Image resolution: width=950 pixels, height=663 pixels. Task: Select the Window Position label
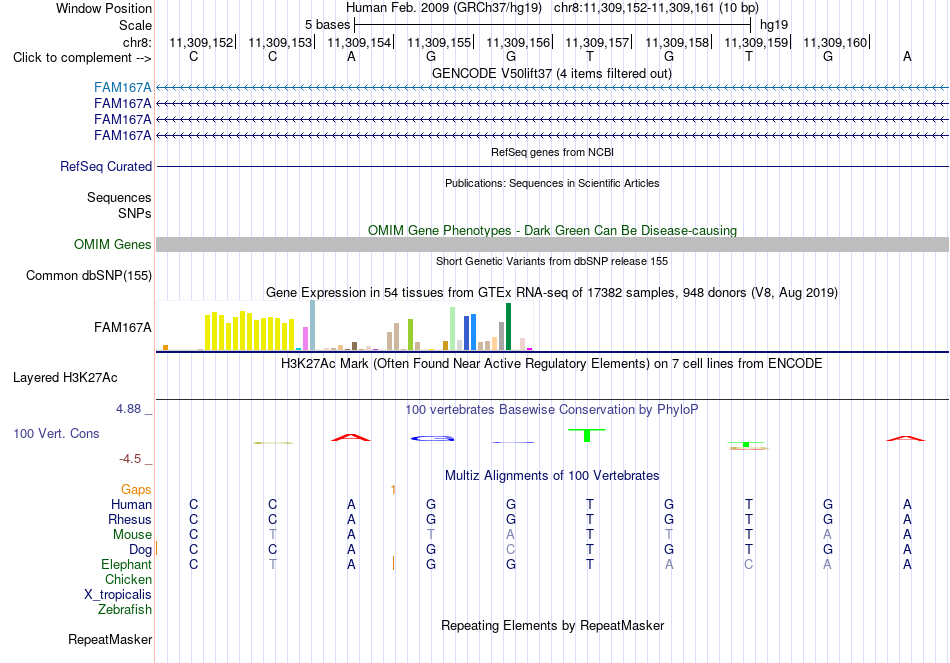point(104,8)
